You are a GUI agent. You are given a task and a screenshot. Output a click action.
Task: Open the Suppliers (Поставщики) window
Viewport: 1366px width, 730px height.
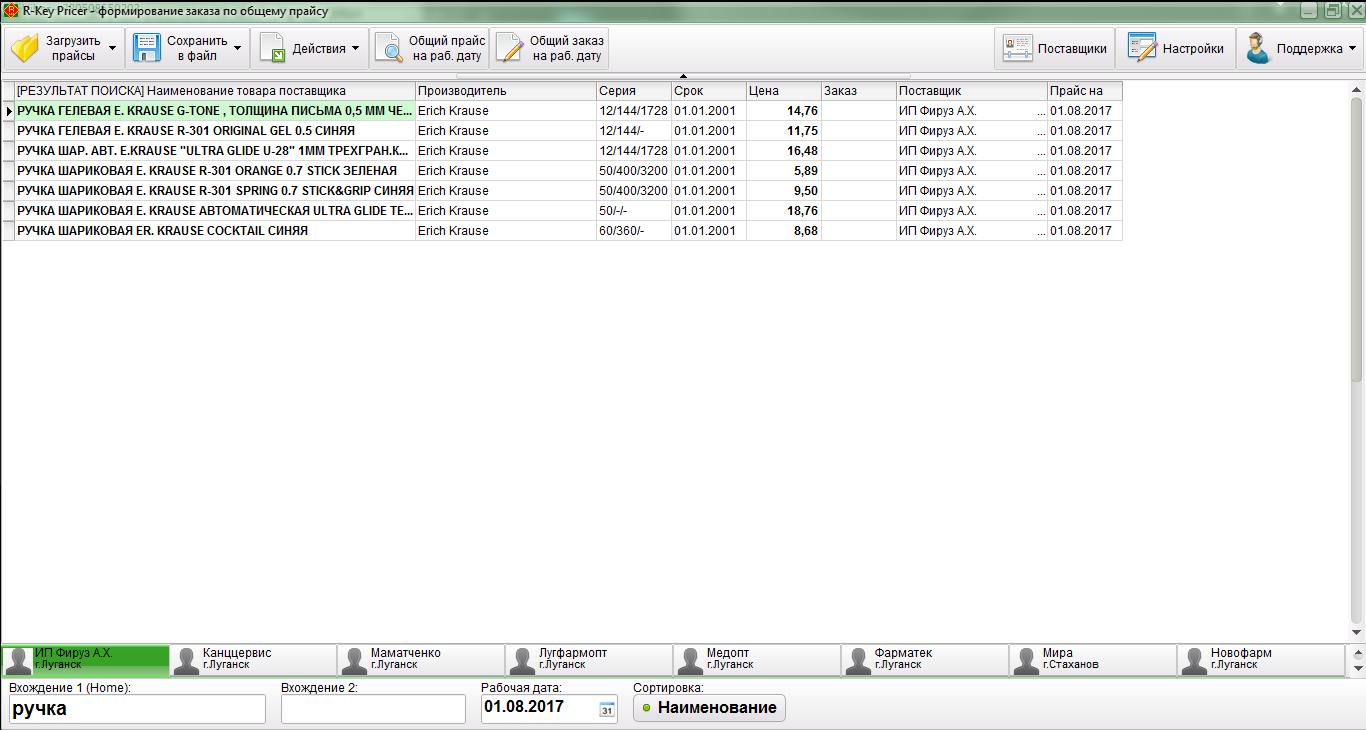tap(1055, 48)
